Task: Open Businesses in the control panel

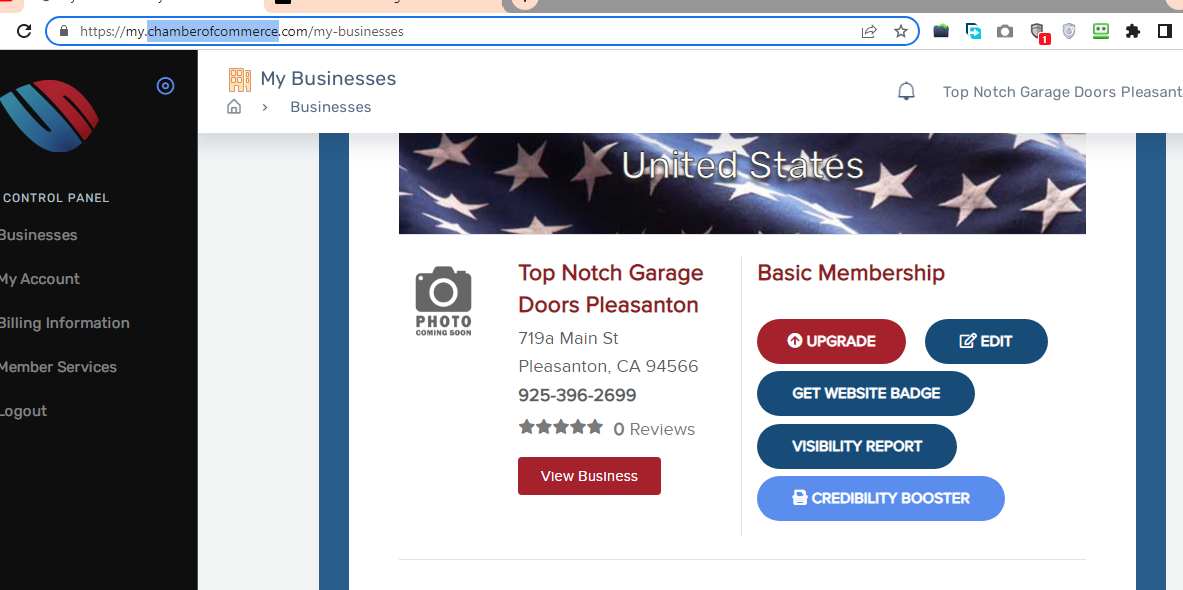Action: 38,235
